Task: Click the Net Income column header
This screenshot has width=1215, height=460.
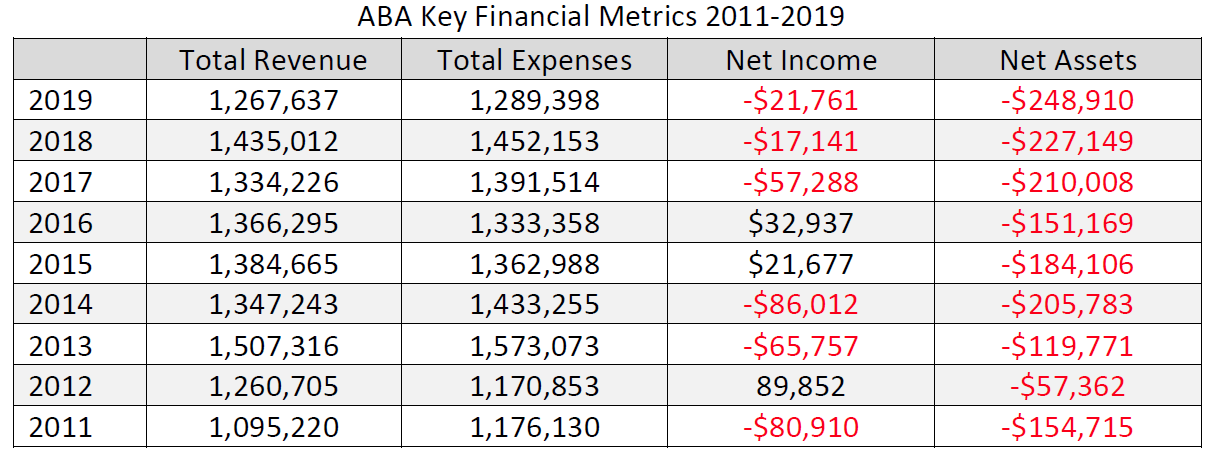Action: (800, 60)
